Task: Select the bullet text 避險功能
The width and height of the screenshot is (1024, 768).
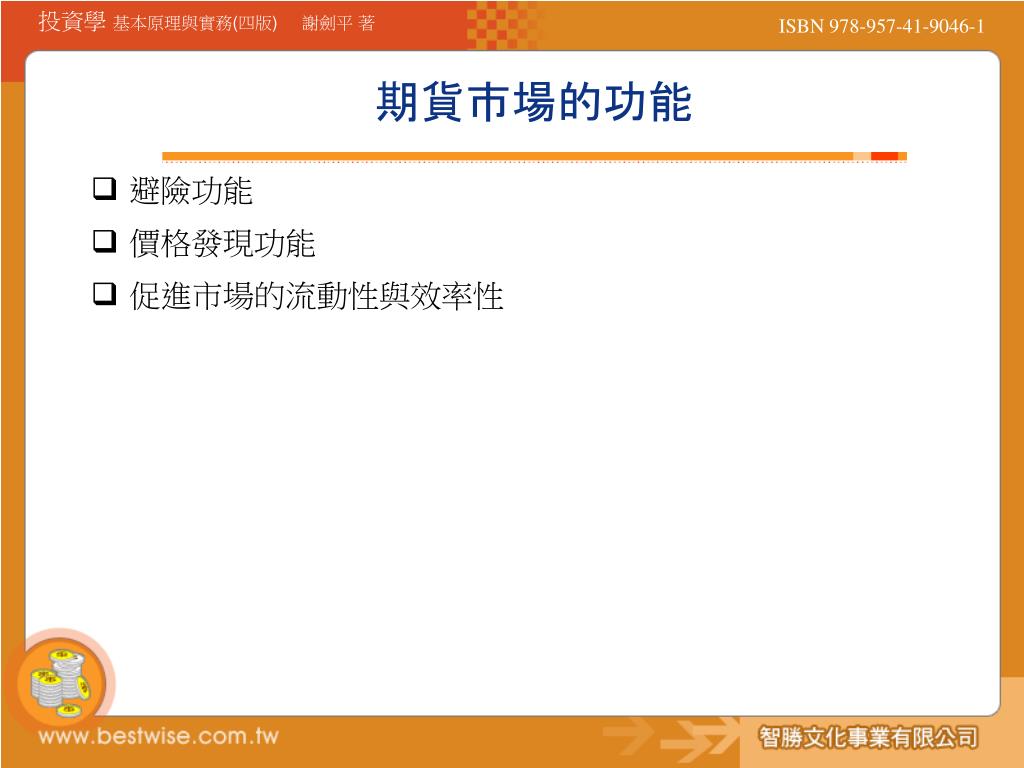Action: pos(191,191)
